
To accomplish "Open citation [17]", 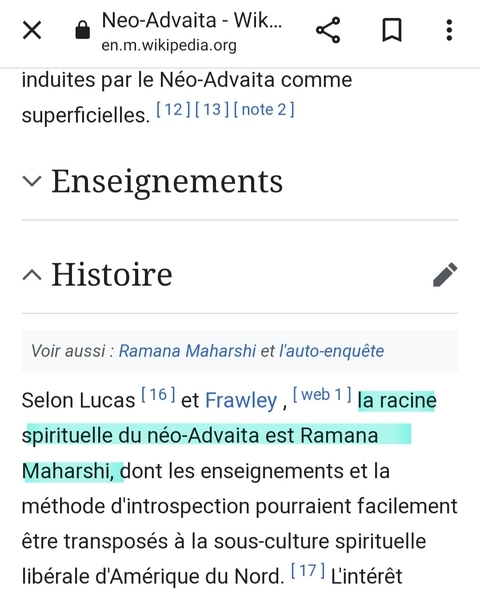I will (x=308, y=571).
